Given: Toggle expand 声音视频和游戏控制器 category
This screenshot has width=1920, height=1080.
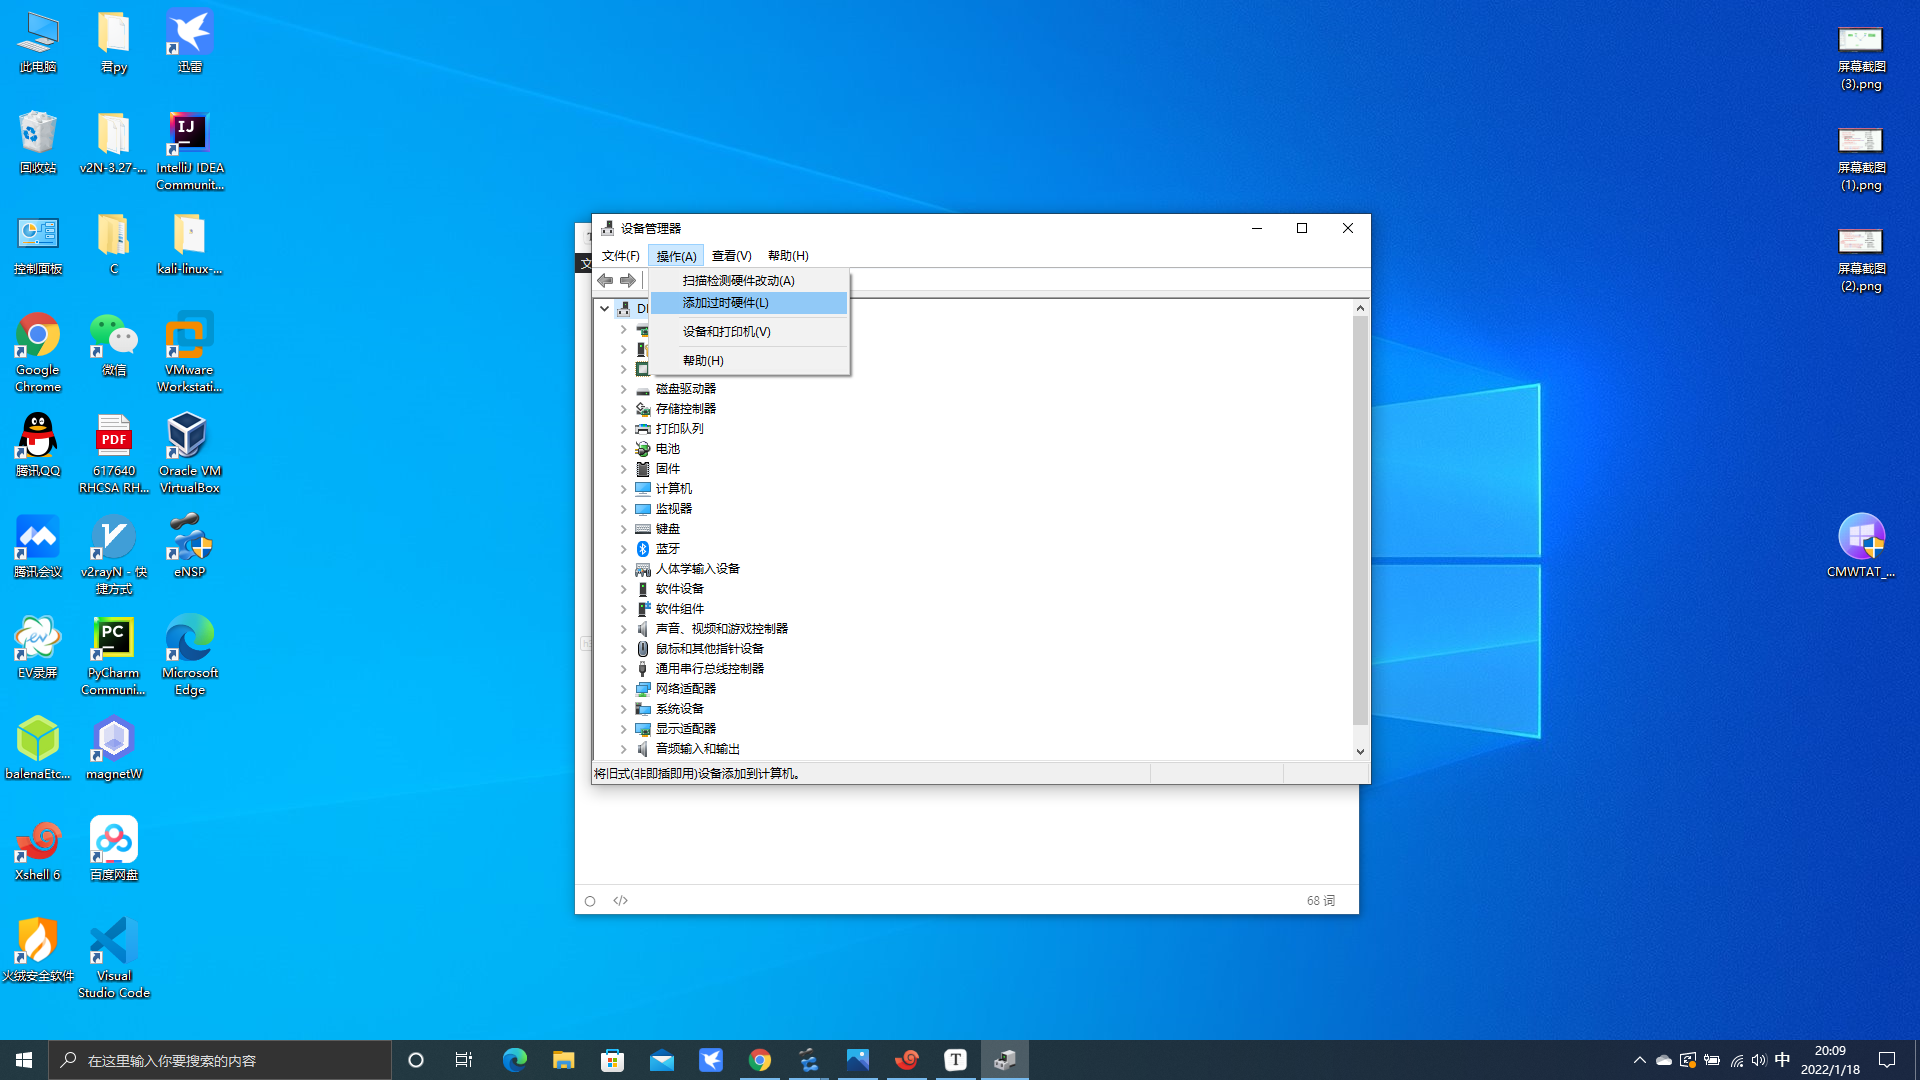Looking at the screenshot, I should point(622,628).
